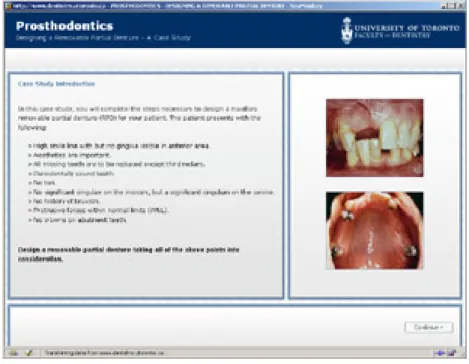Open the maxillary arch palate photo
Screen dimensions: 469x364
pyautogui.click(x=375, y=230)
